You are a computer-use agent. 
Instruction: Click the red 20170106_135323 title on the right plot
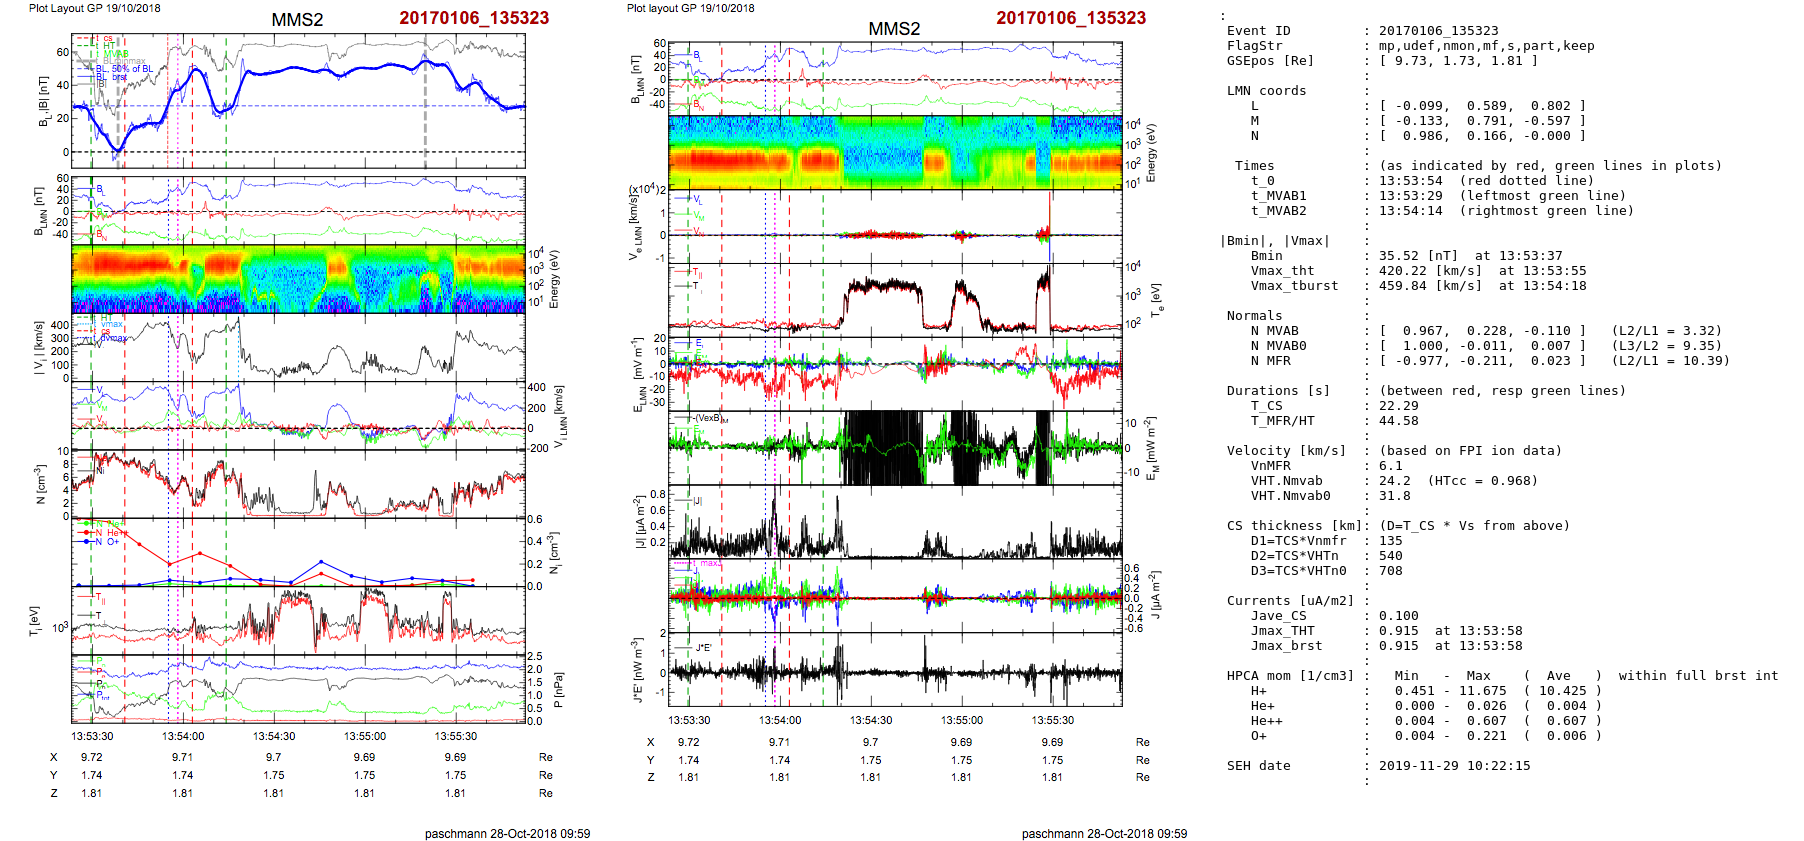tap(1070, 18)
